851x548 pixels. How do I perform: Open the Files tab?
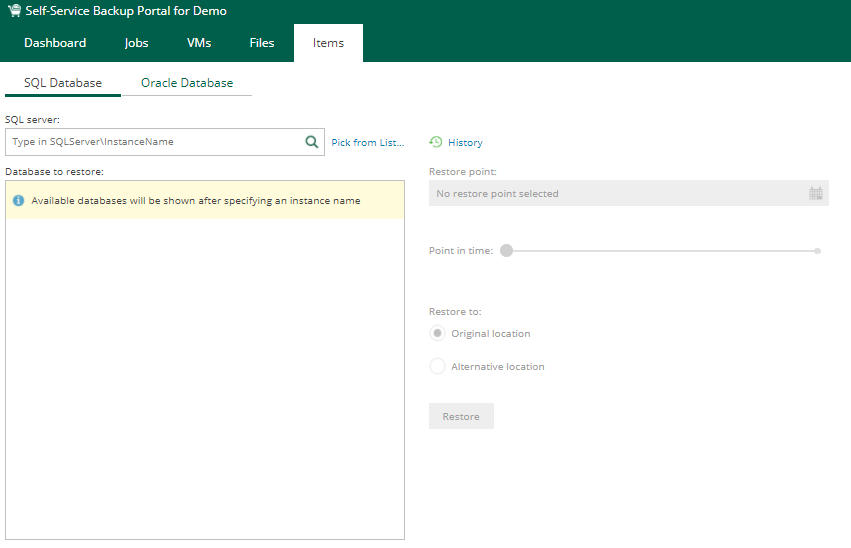coord(262,43)
